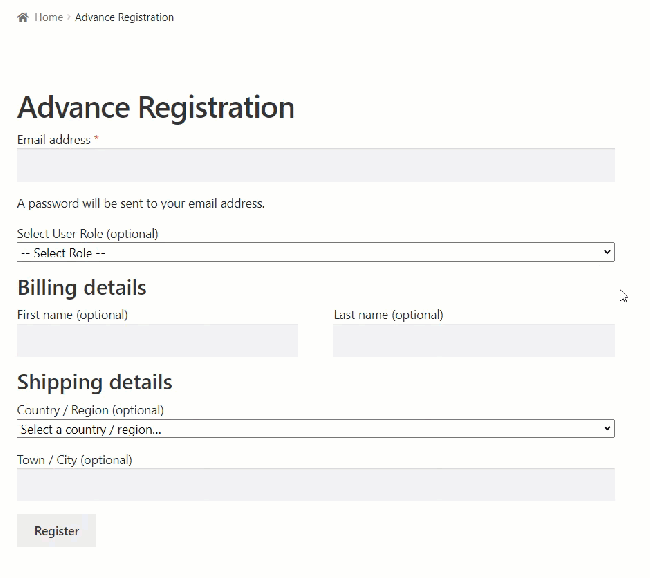Focus the Town / City input field

(x=315, y=485)
